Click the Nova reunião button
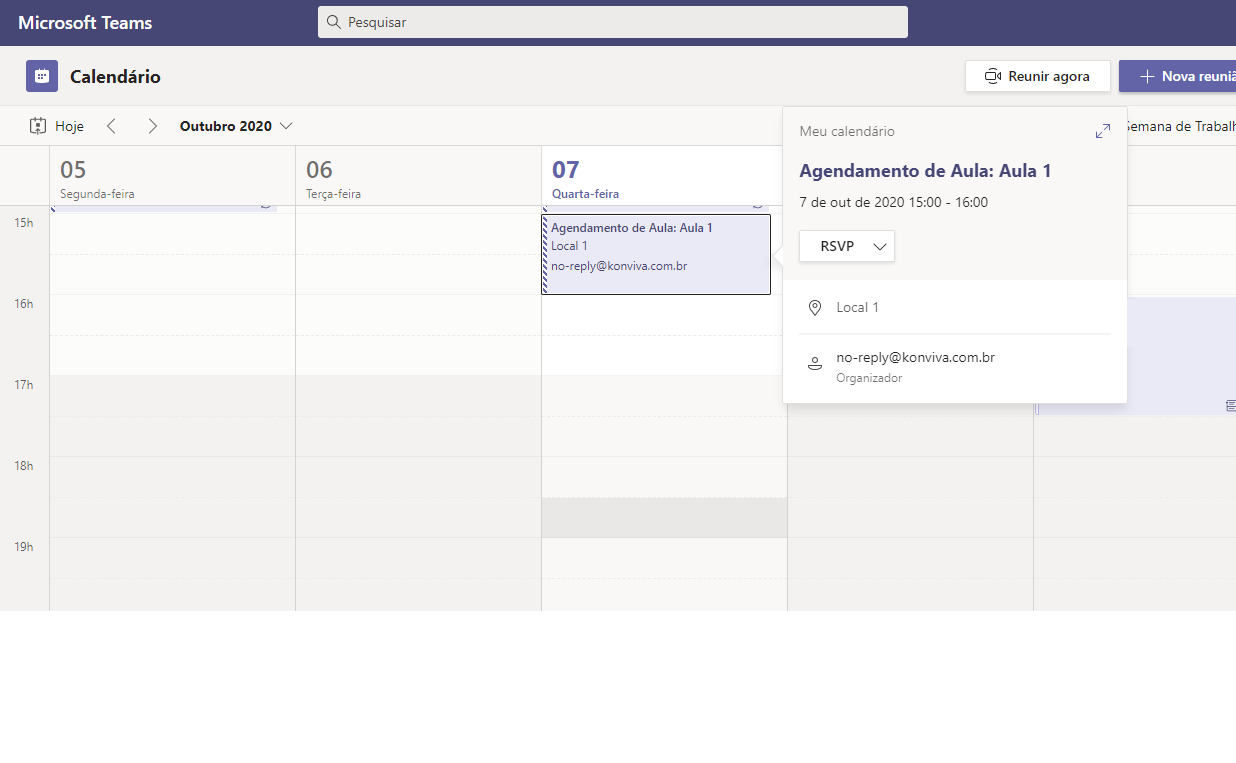The width and height of the screenshot is (1236, 763). coord(1177,76)
